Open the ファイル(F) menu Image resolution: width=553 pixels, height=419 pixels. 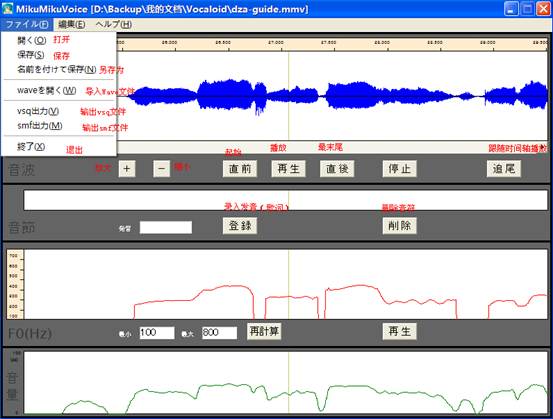[x=27, y=24]
